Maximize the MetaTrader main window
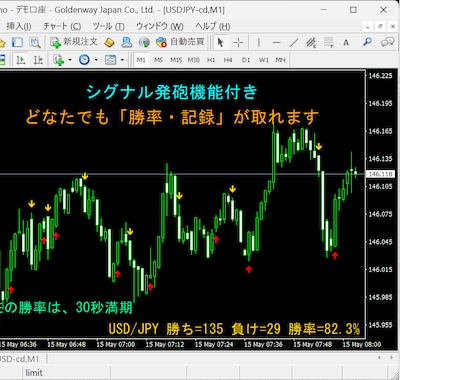The image size is (460, 380). pyautogui.click(x=353, y=10)
